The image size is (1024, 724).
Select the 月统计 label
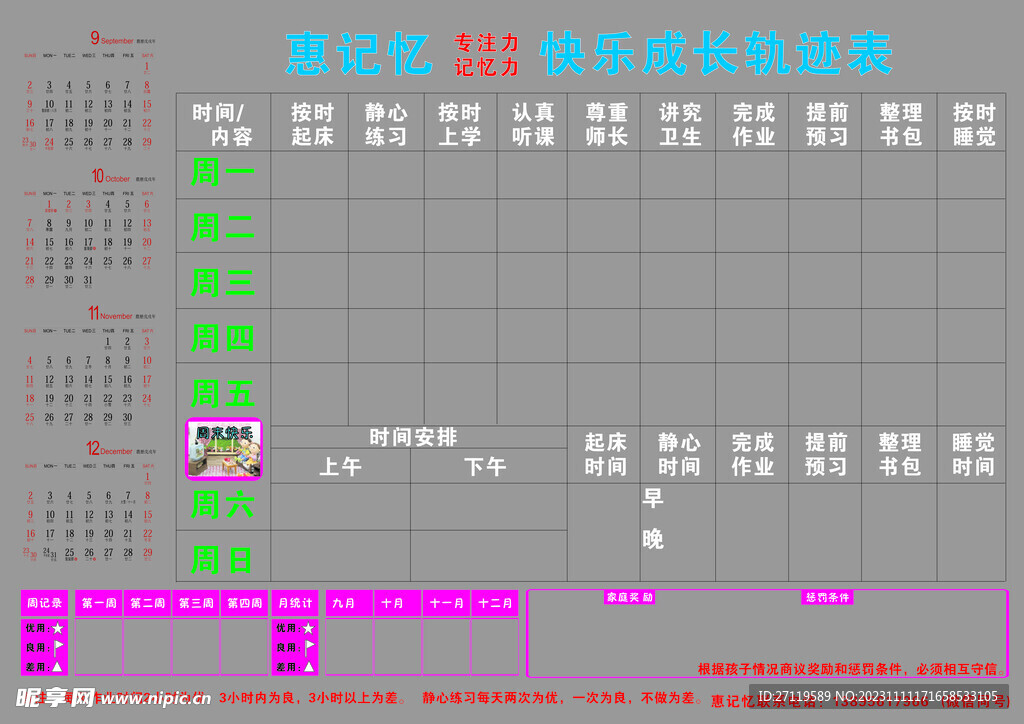pyautogui.click(x=295, y=603)
